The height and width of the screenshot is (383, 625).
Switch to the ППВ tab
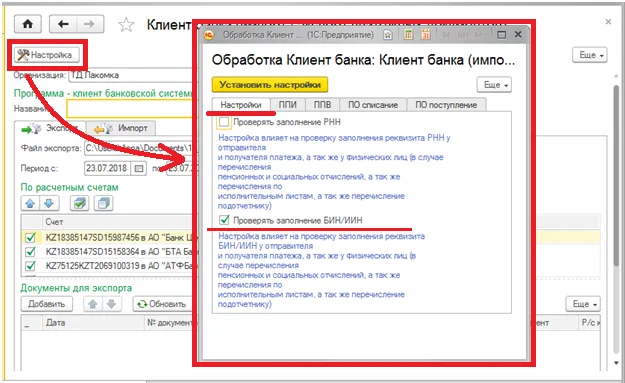pyautogui.click(x=322, y=105)
